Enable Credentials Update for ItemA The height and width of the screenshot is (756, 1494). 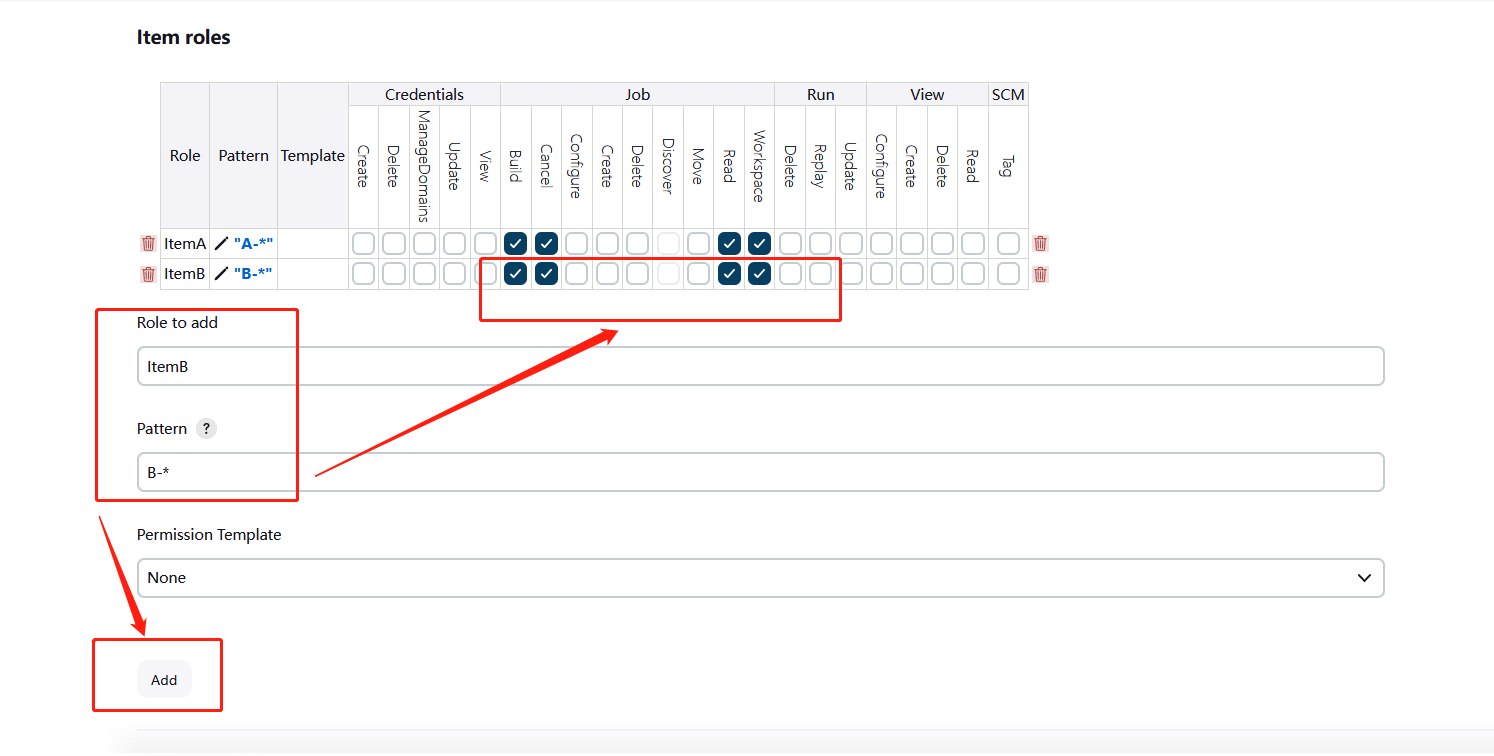(455, 243)
